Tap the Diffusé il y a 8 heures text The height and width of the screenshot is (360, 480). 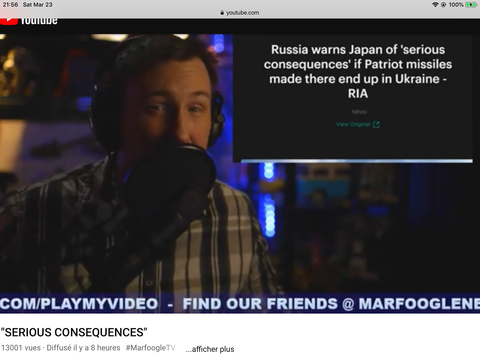point(83,348)
